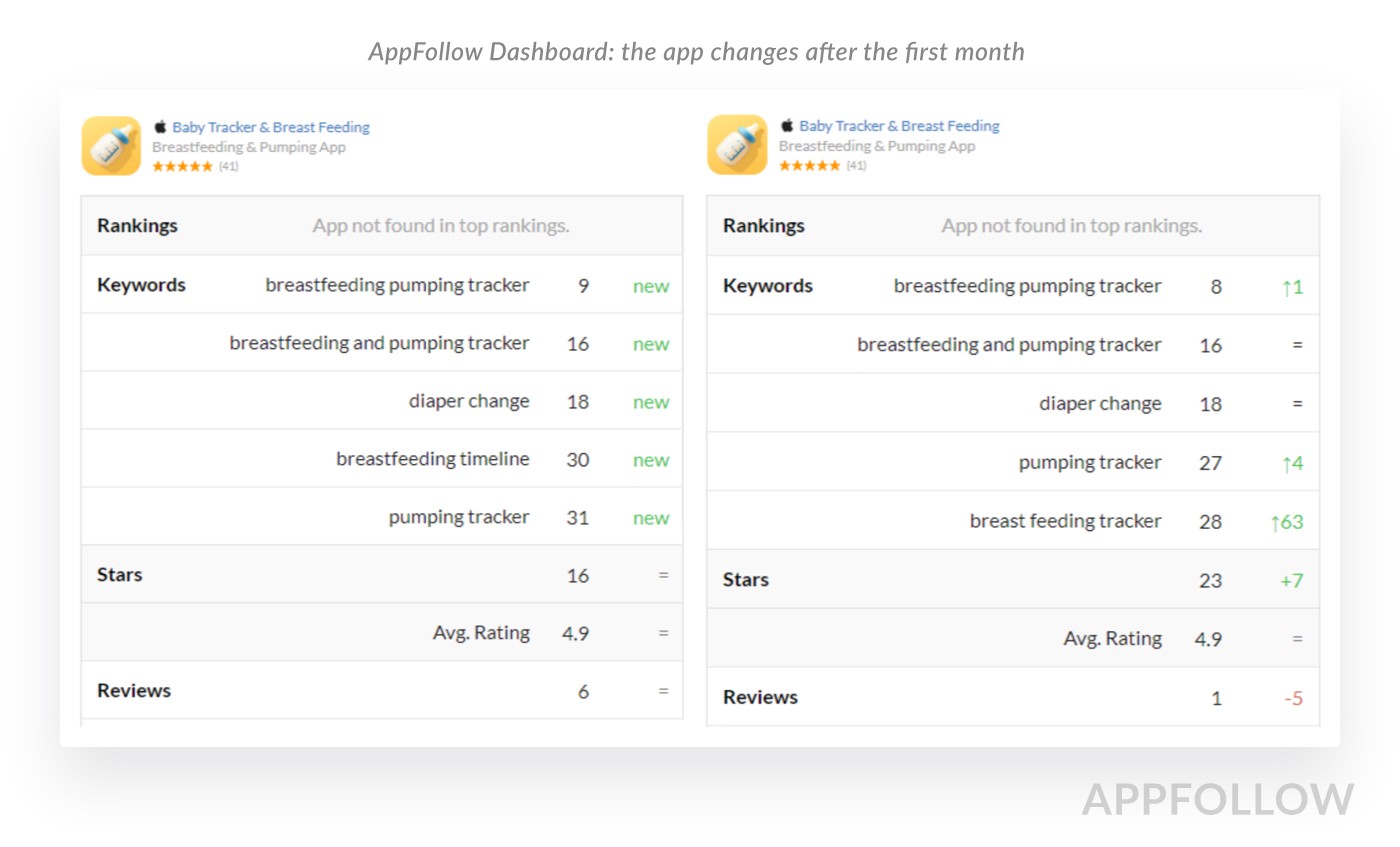The image size is (1400, 847).
Task: Click the Rankings header in left panel
Action: 137,225
